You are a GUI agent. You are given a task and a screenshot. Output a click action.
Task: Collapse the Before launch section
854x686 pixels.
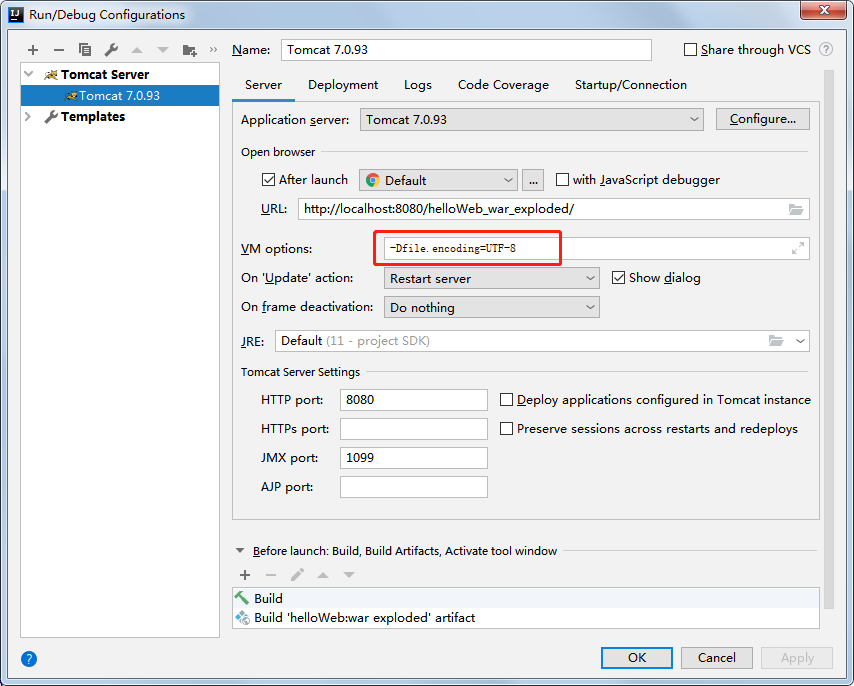240,550
